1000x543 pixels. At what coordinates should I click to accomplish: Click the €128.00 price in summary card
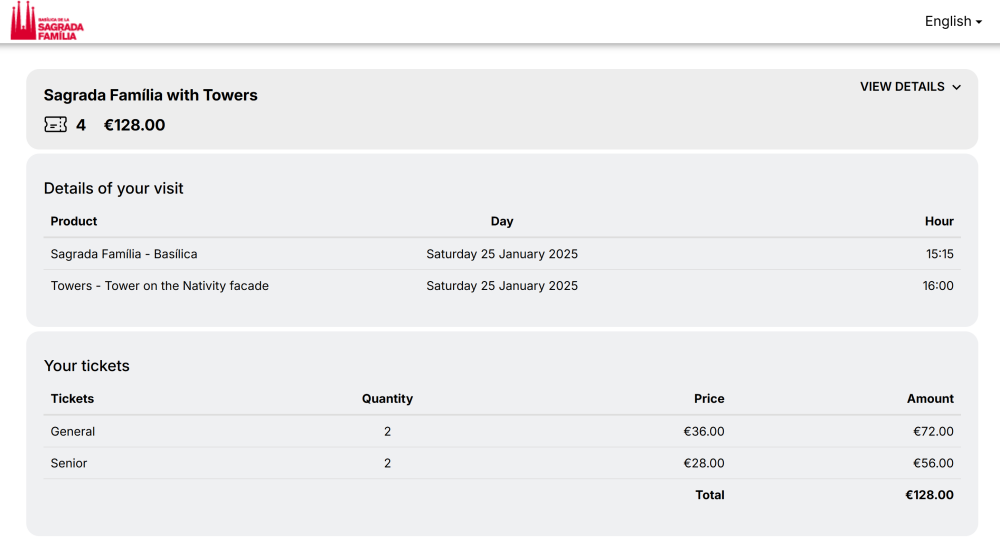tap(135, 125)
